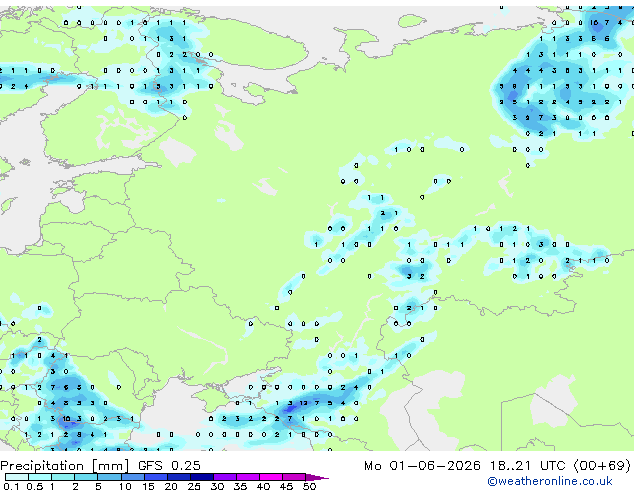634x490 pixels.
Task: Click the '(00+69)' forecast offset text
Action: (602, 466)
